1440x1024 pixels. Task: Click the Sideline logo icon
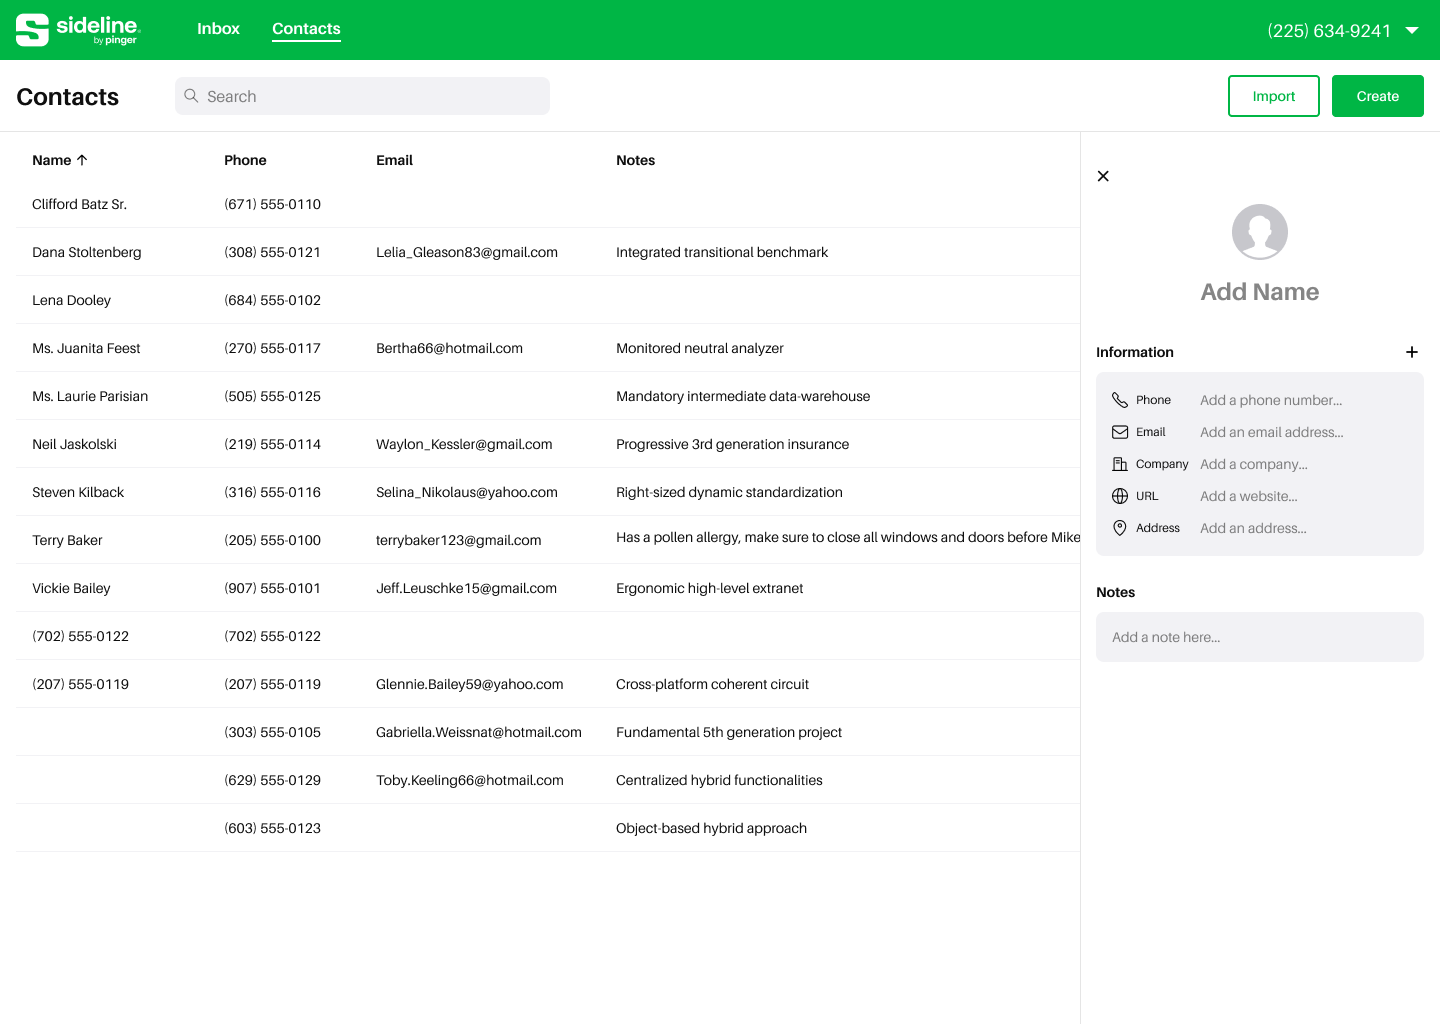(x=32, y=30)
